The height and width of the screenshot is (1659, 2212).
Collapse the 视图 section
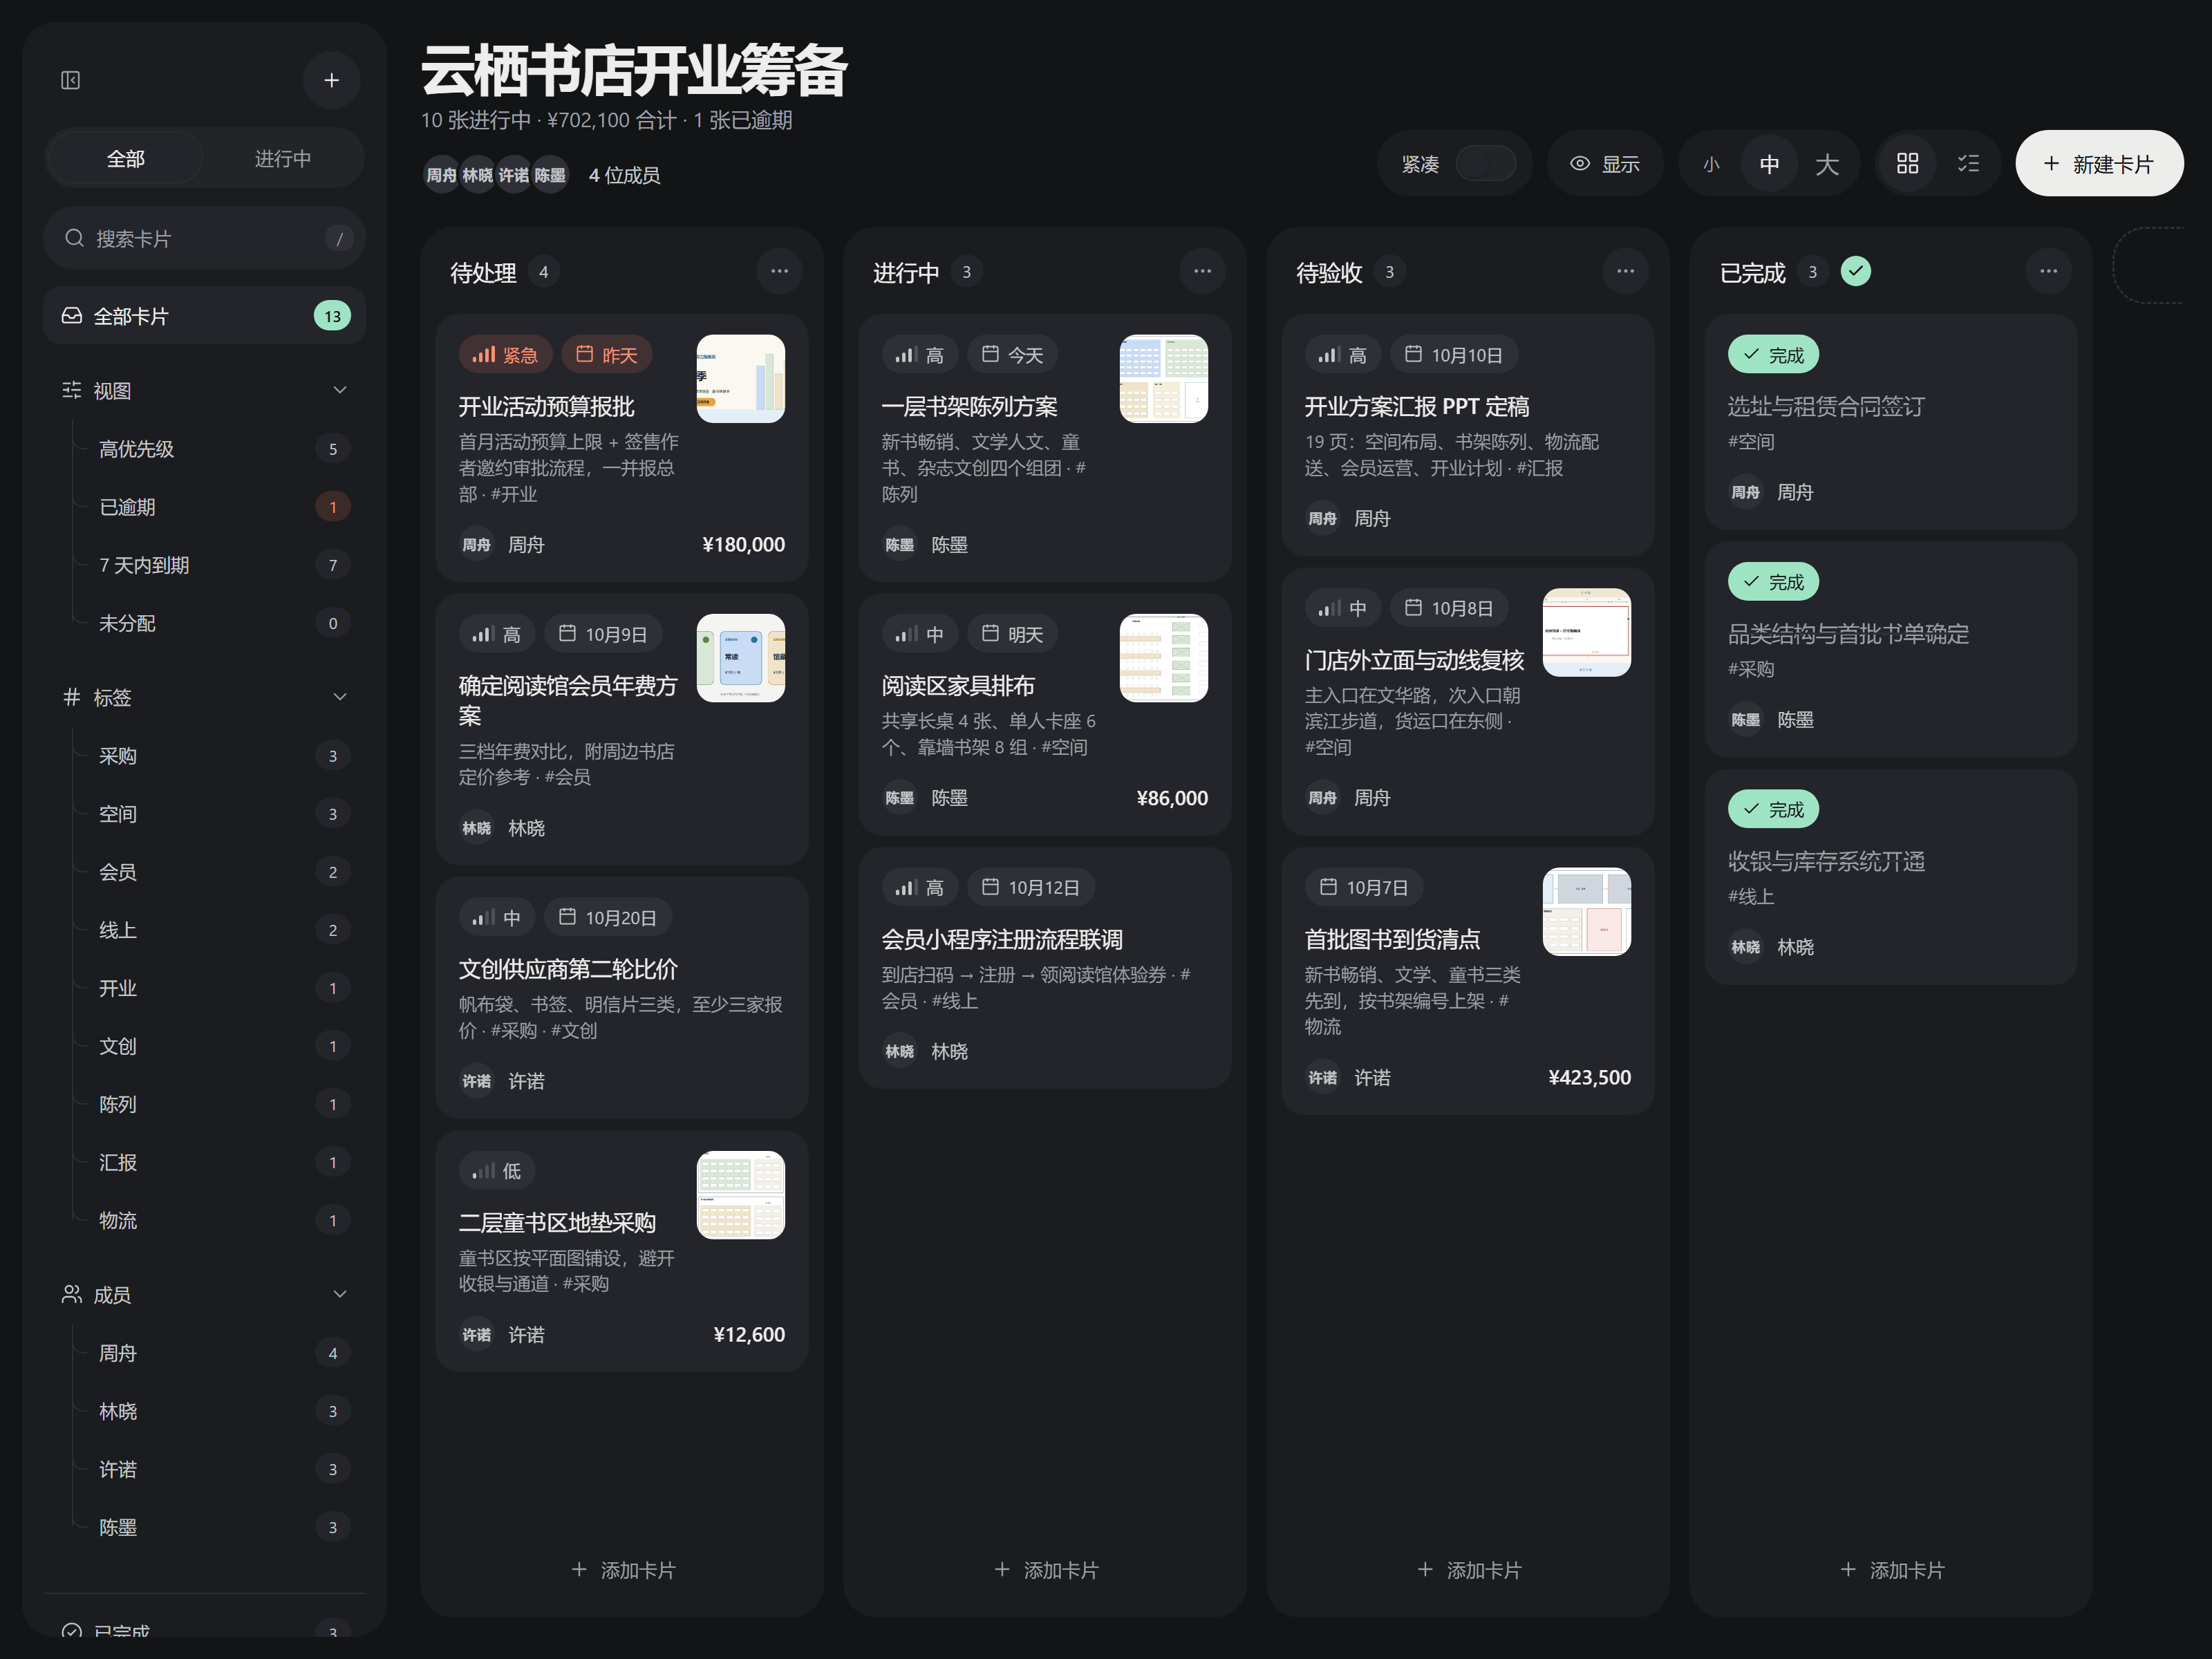tap(340, 391)
